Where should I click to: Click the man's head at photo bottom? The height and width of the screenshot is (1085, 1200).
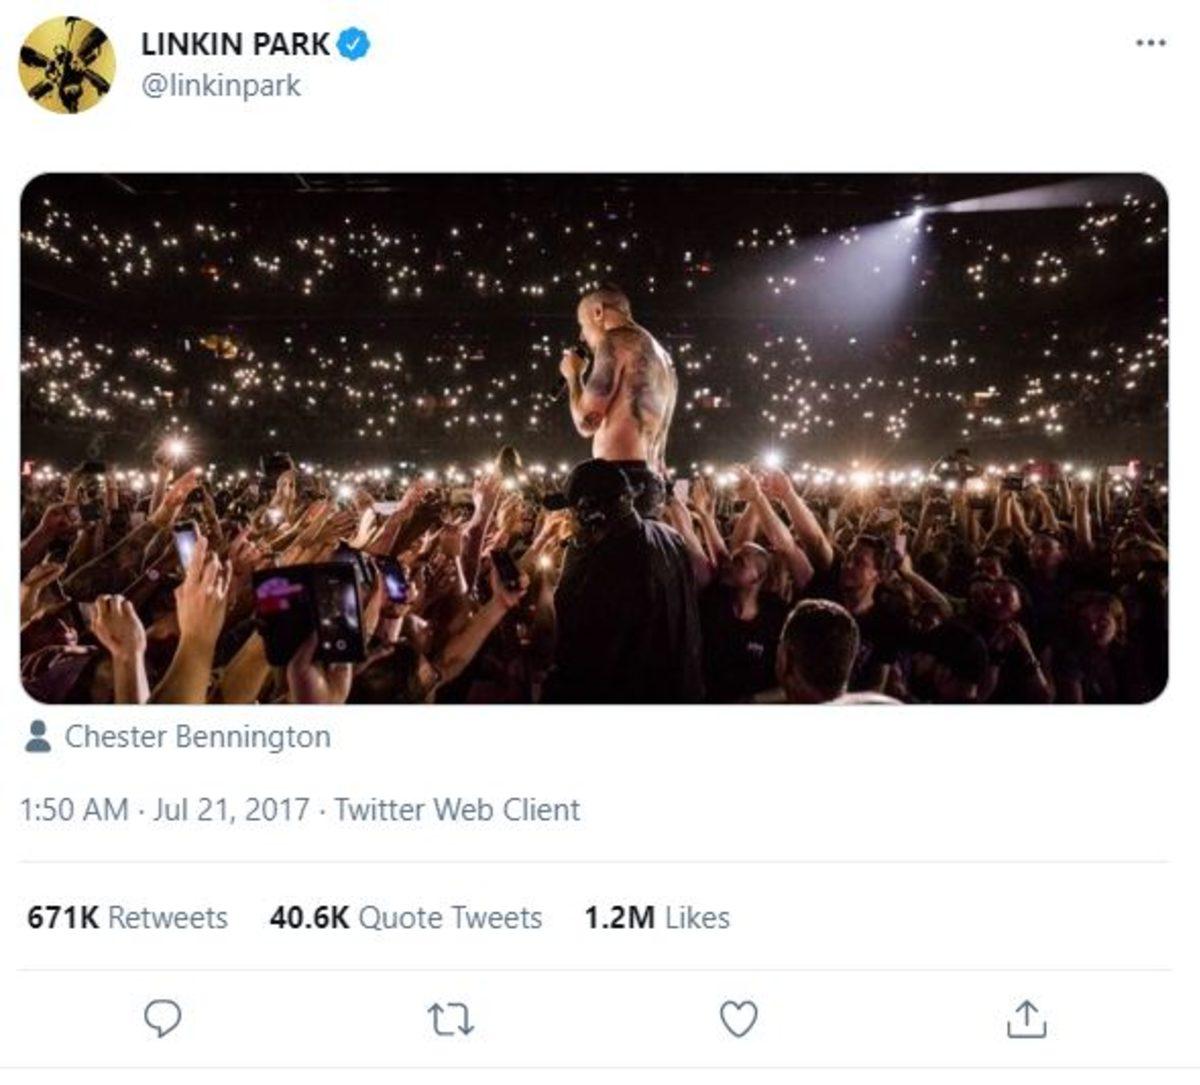point(820,645)
